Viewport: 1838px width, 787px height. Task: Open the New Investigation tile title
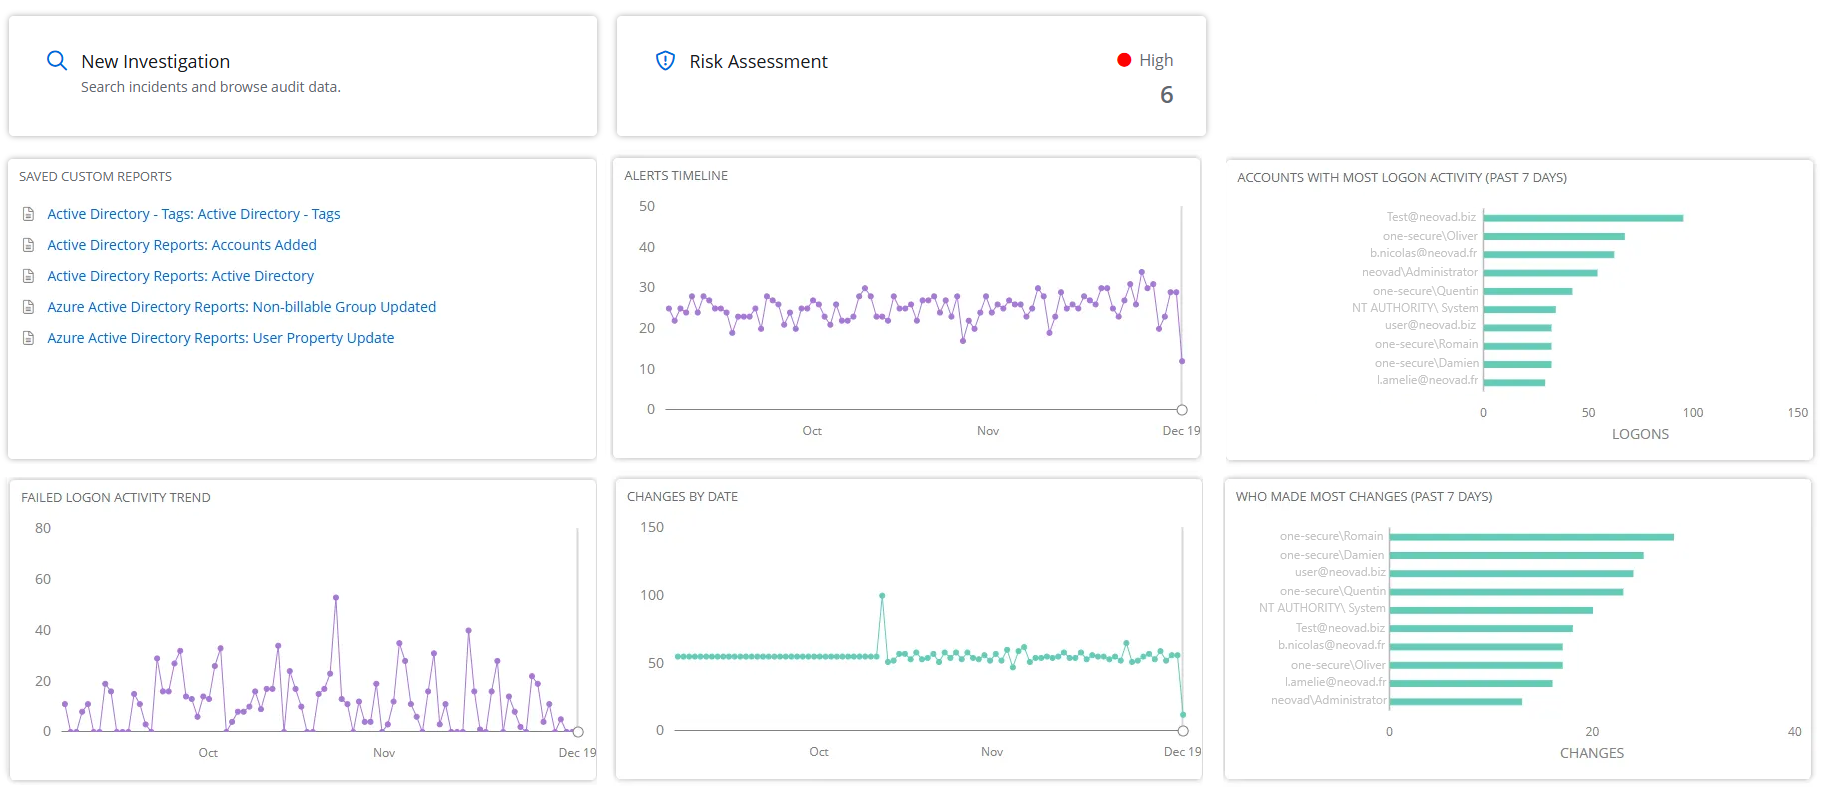pyautogui.click(x=155, y=61)
